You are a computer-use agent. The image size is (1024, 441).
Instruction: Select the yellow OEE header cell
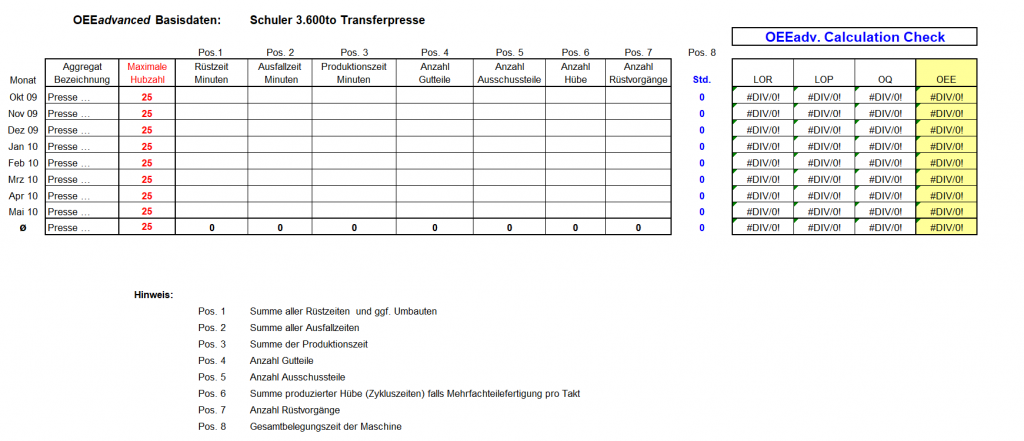(946, 79)
